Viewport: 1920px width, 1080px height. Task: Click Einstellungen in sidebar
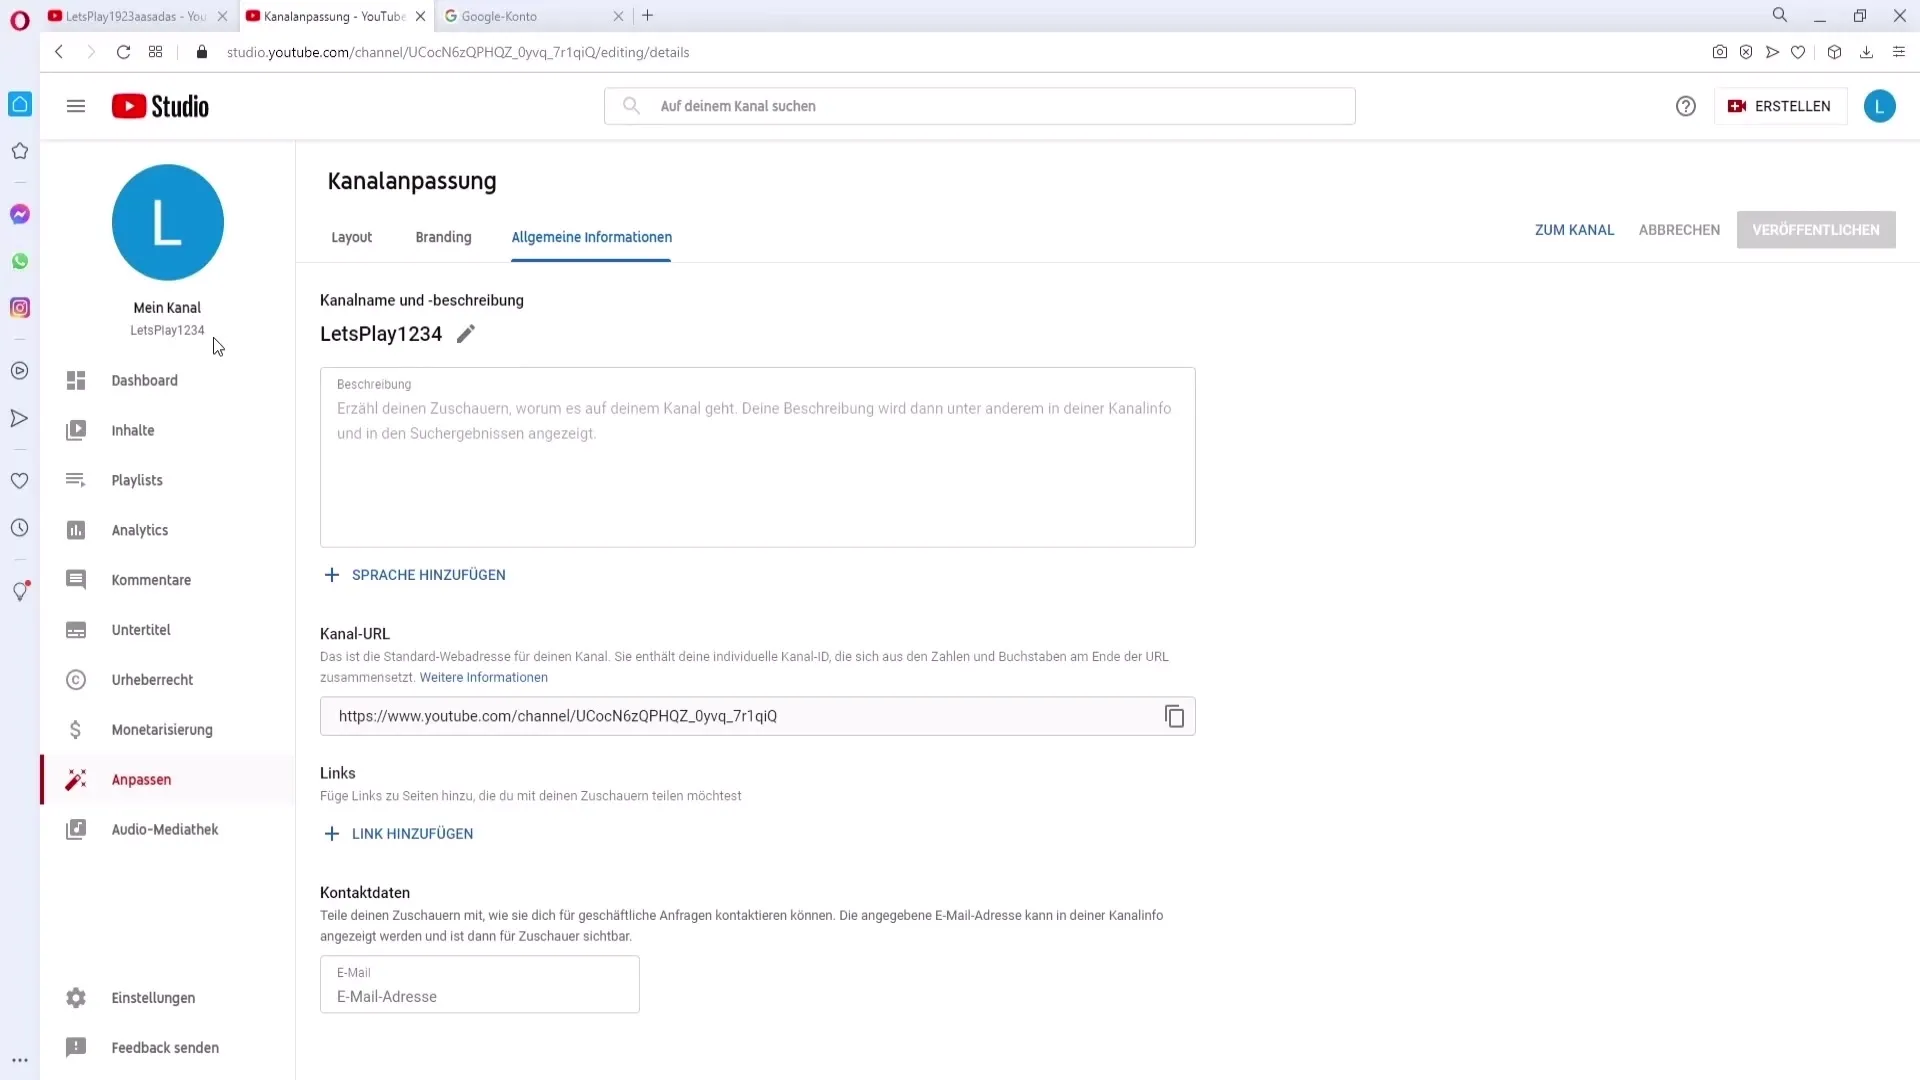153,997
